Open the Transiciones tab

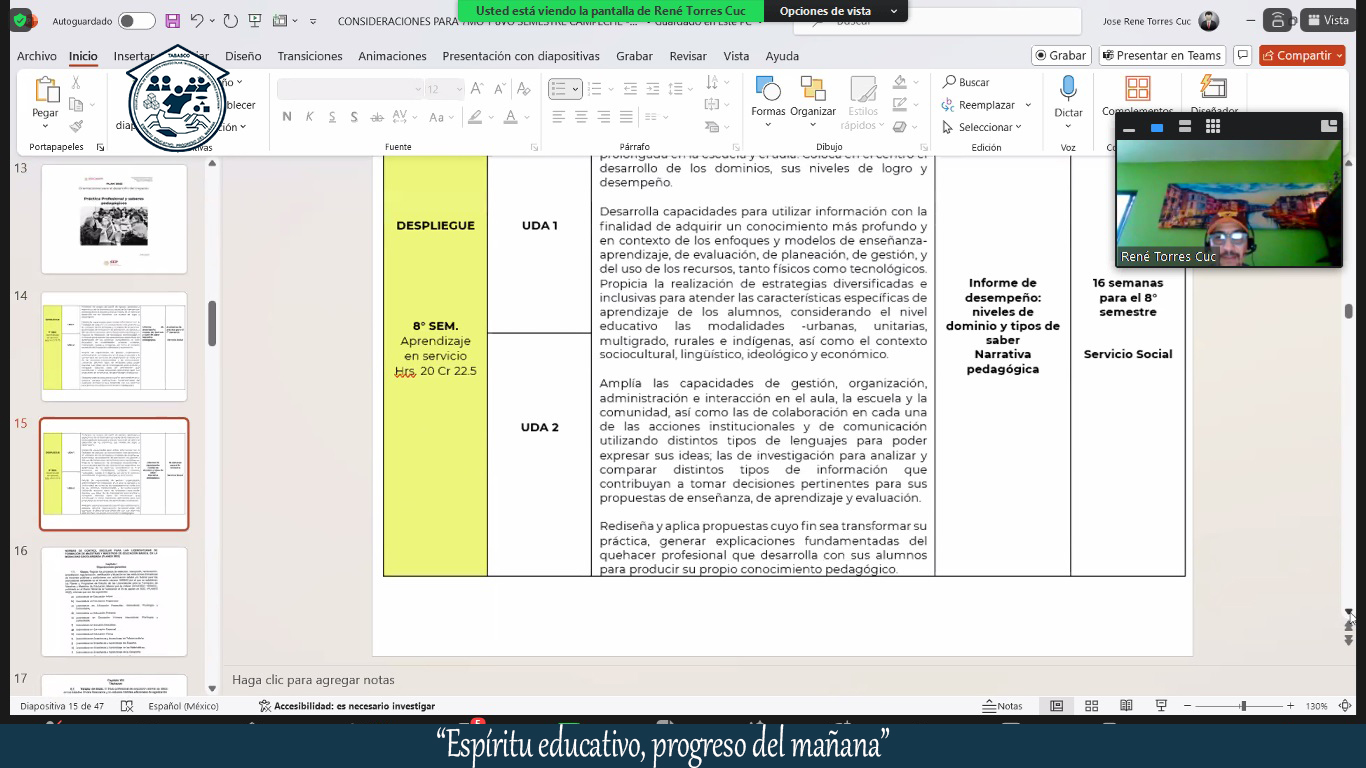tap(310, 56)
